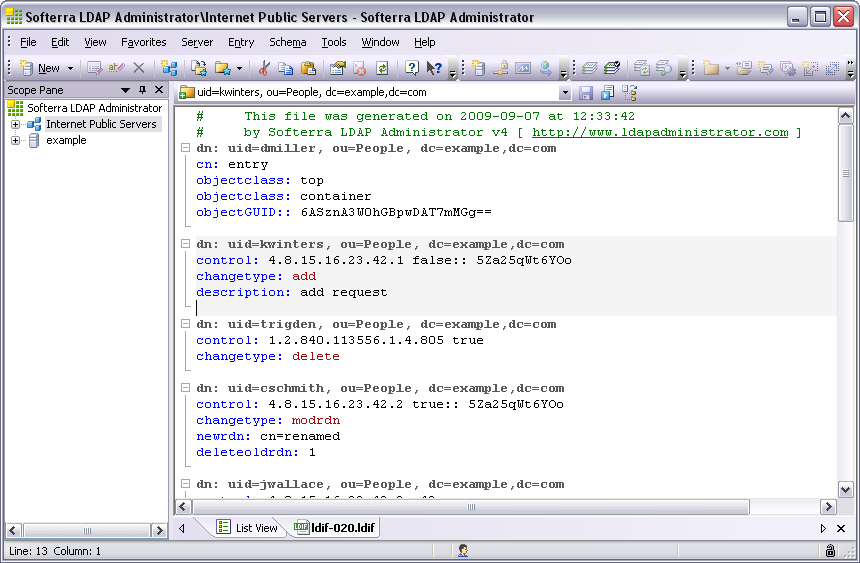Select the ldif-020.ldif tab
860x563 pixels.
point(335,528)
